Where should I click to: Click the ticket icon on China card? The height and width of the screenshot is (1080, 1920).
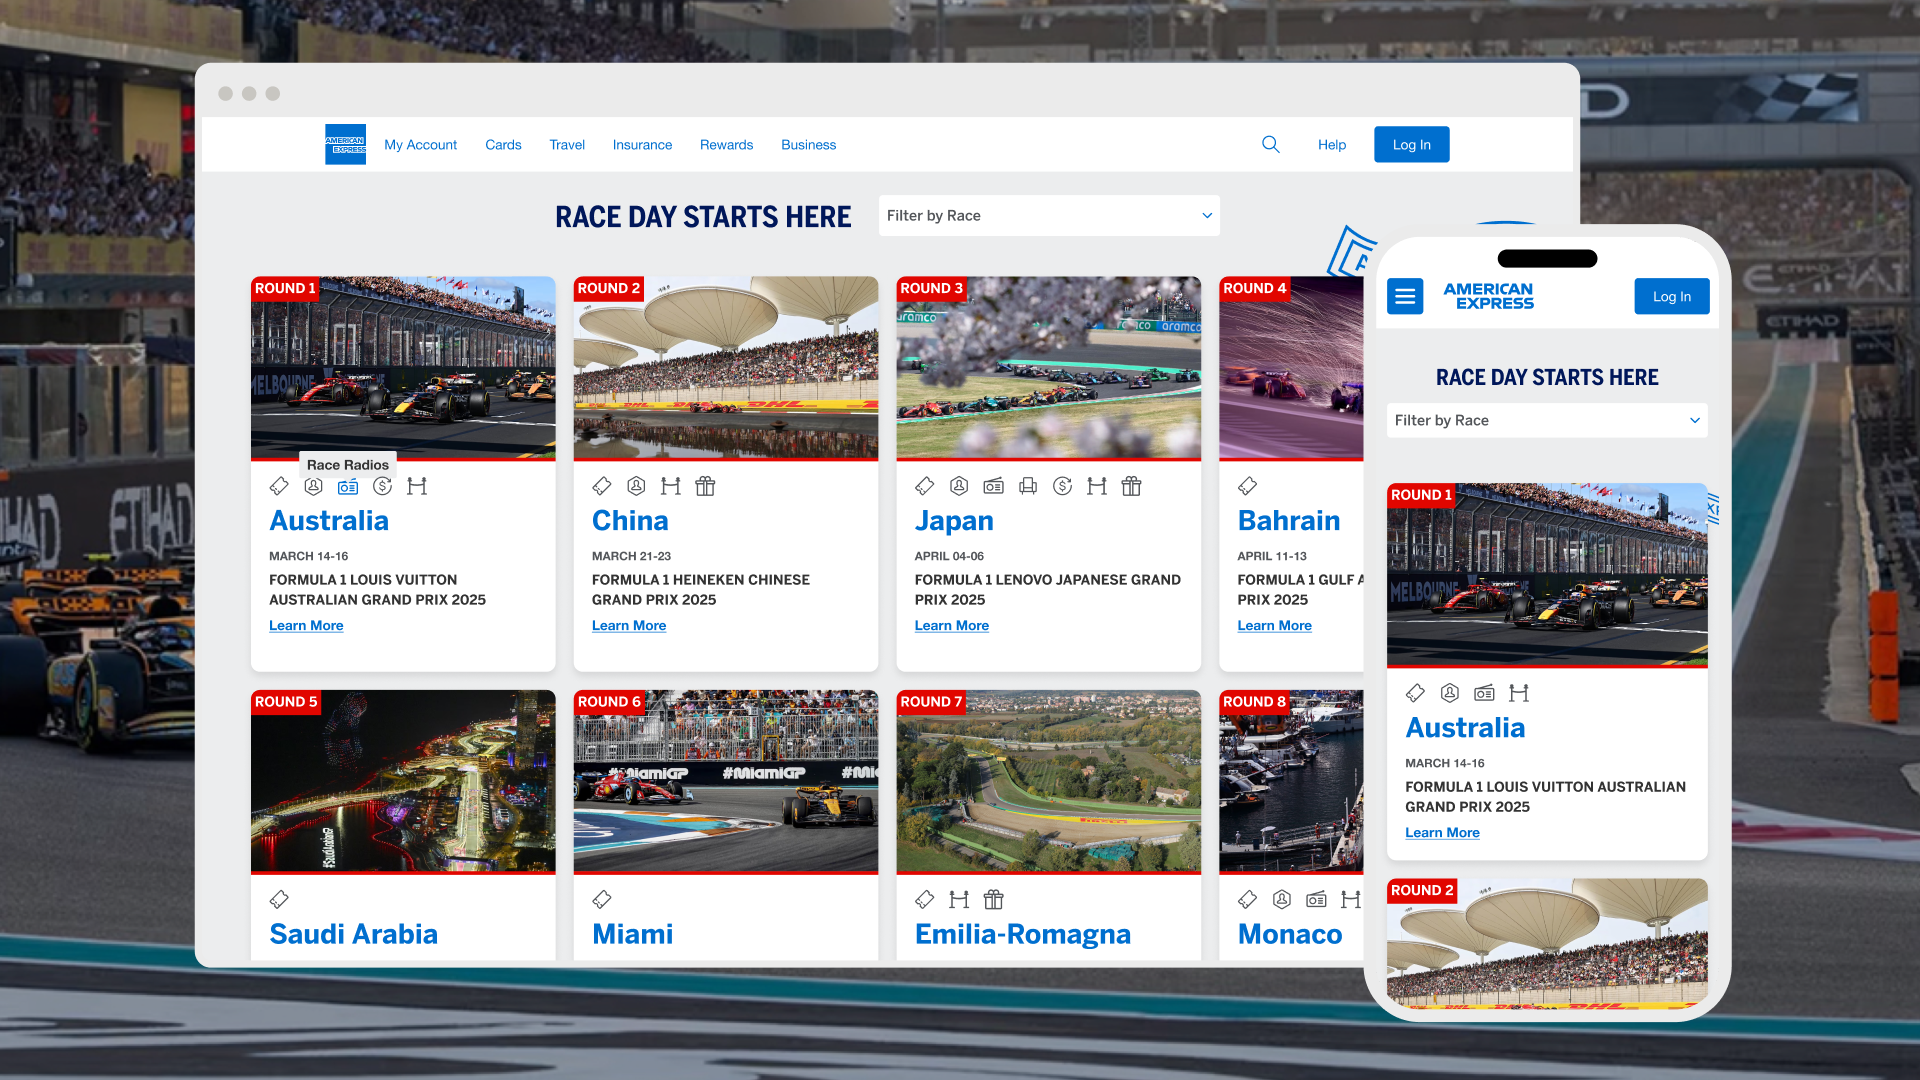click(601, 487)
